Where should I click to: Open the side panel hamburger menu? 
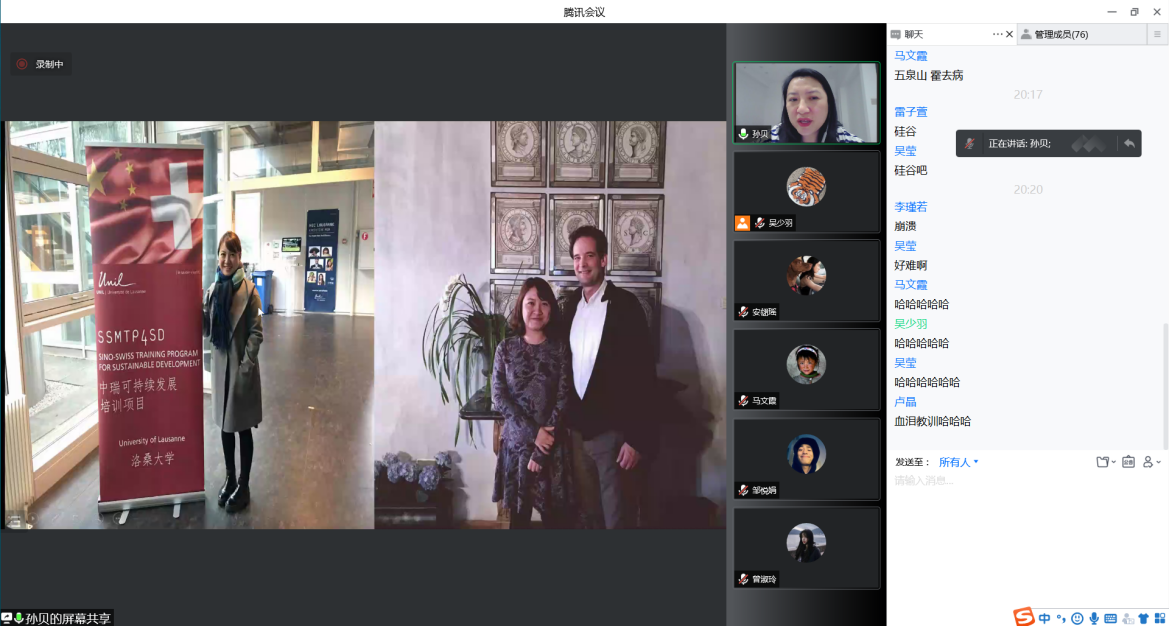click(x=1157, y=34)
